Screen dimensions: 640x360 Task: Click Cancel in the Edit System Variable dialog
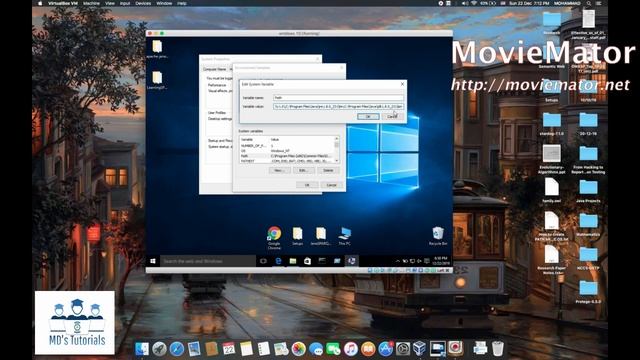[x=392, y=117]
